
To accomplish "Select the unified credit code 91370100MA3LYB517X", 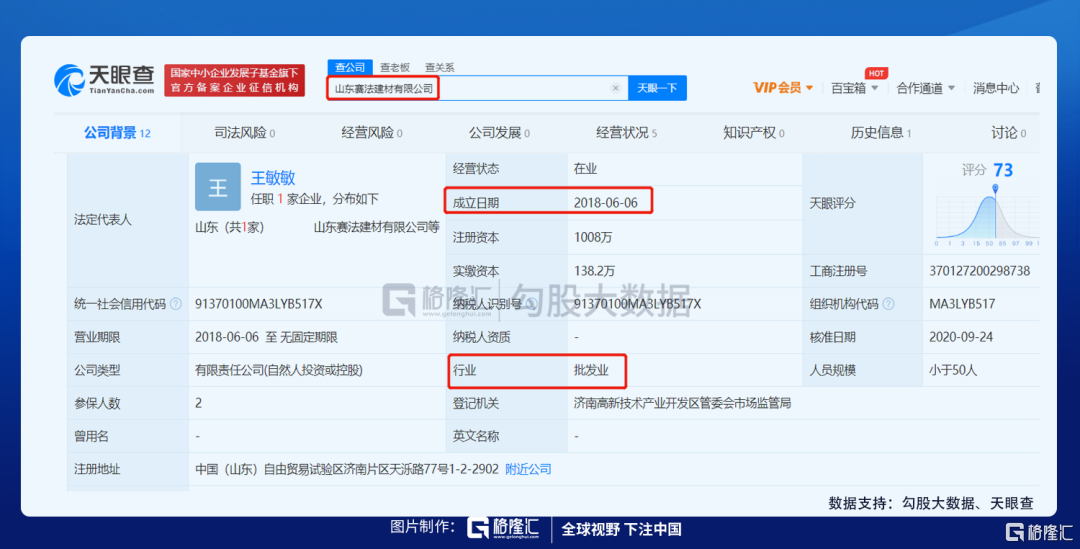I will [258, 304].
